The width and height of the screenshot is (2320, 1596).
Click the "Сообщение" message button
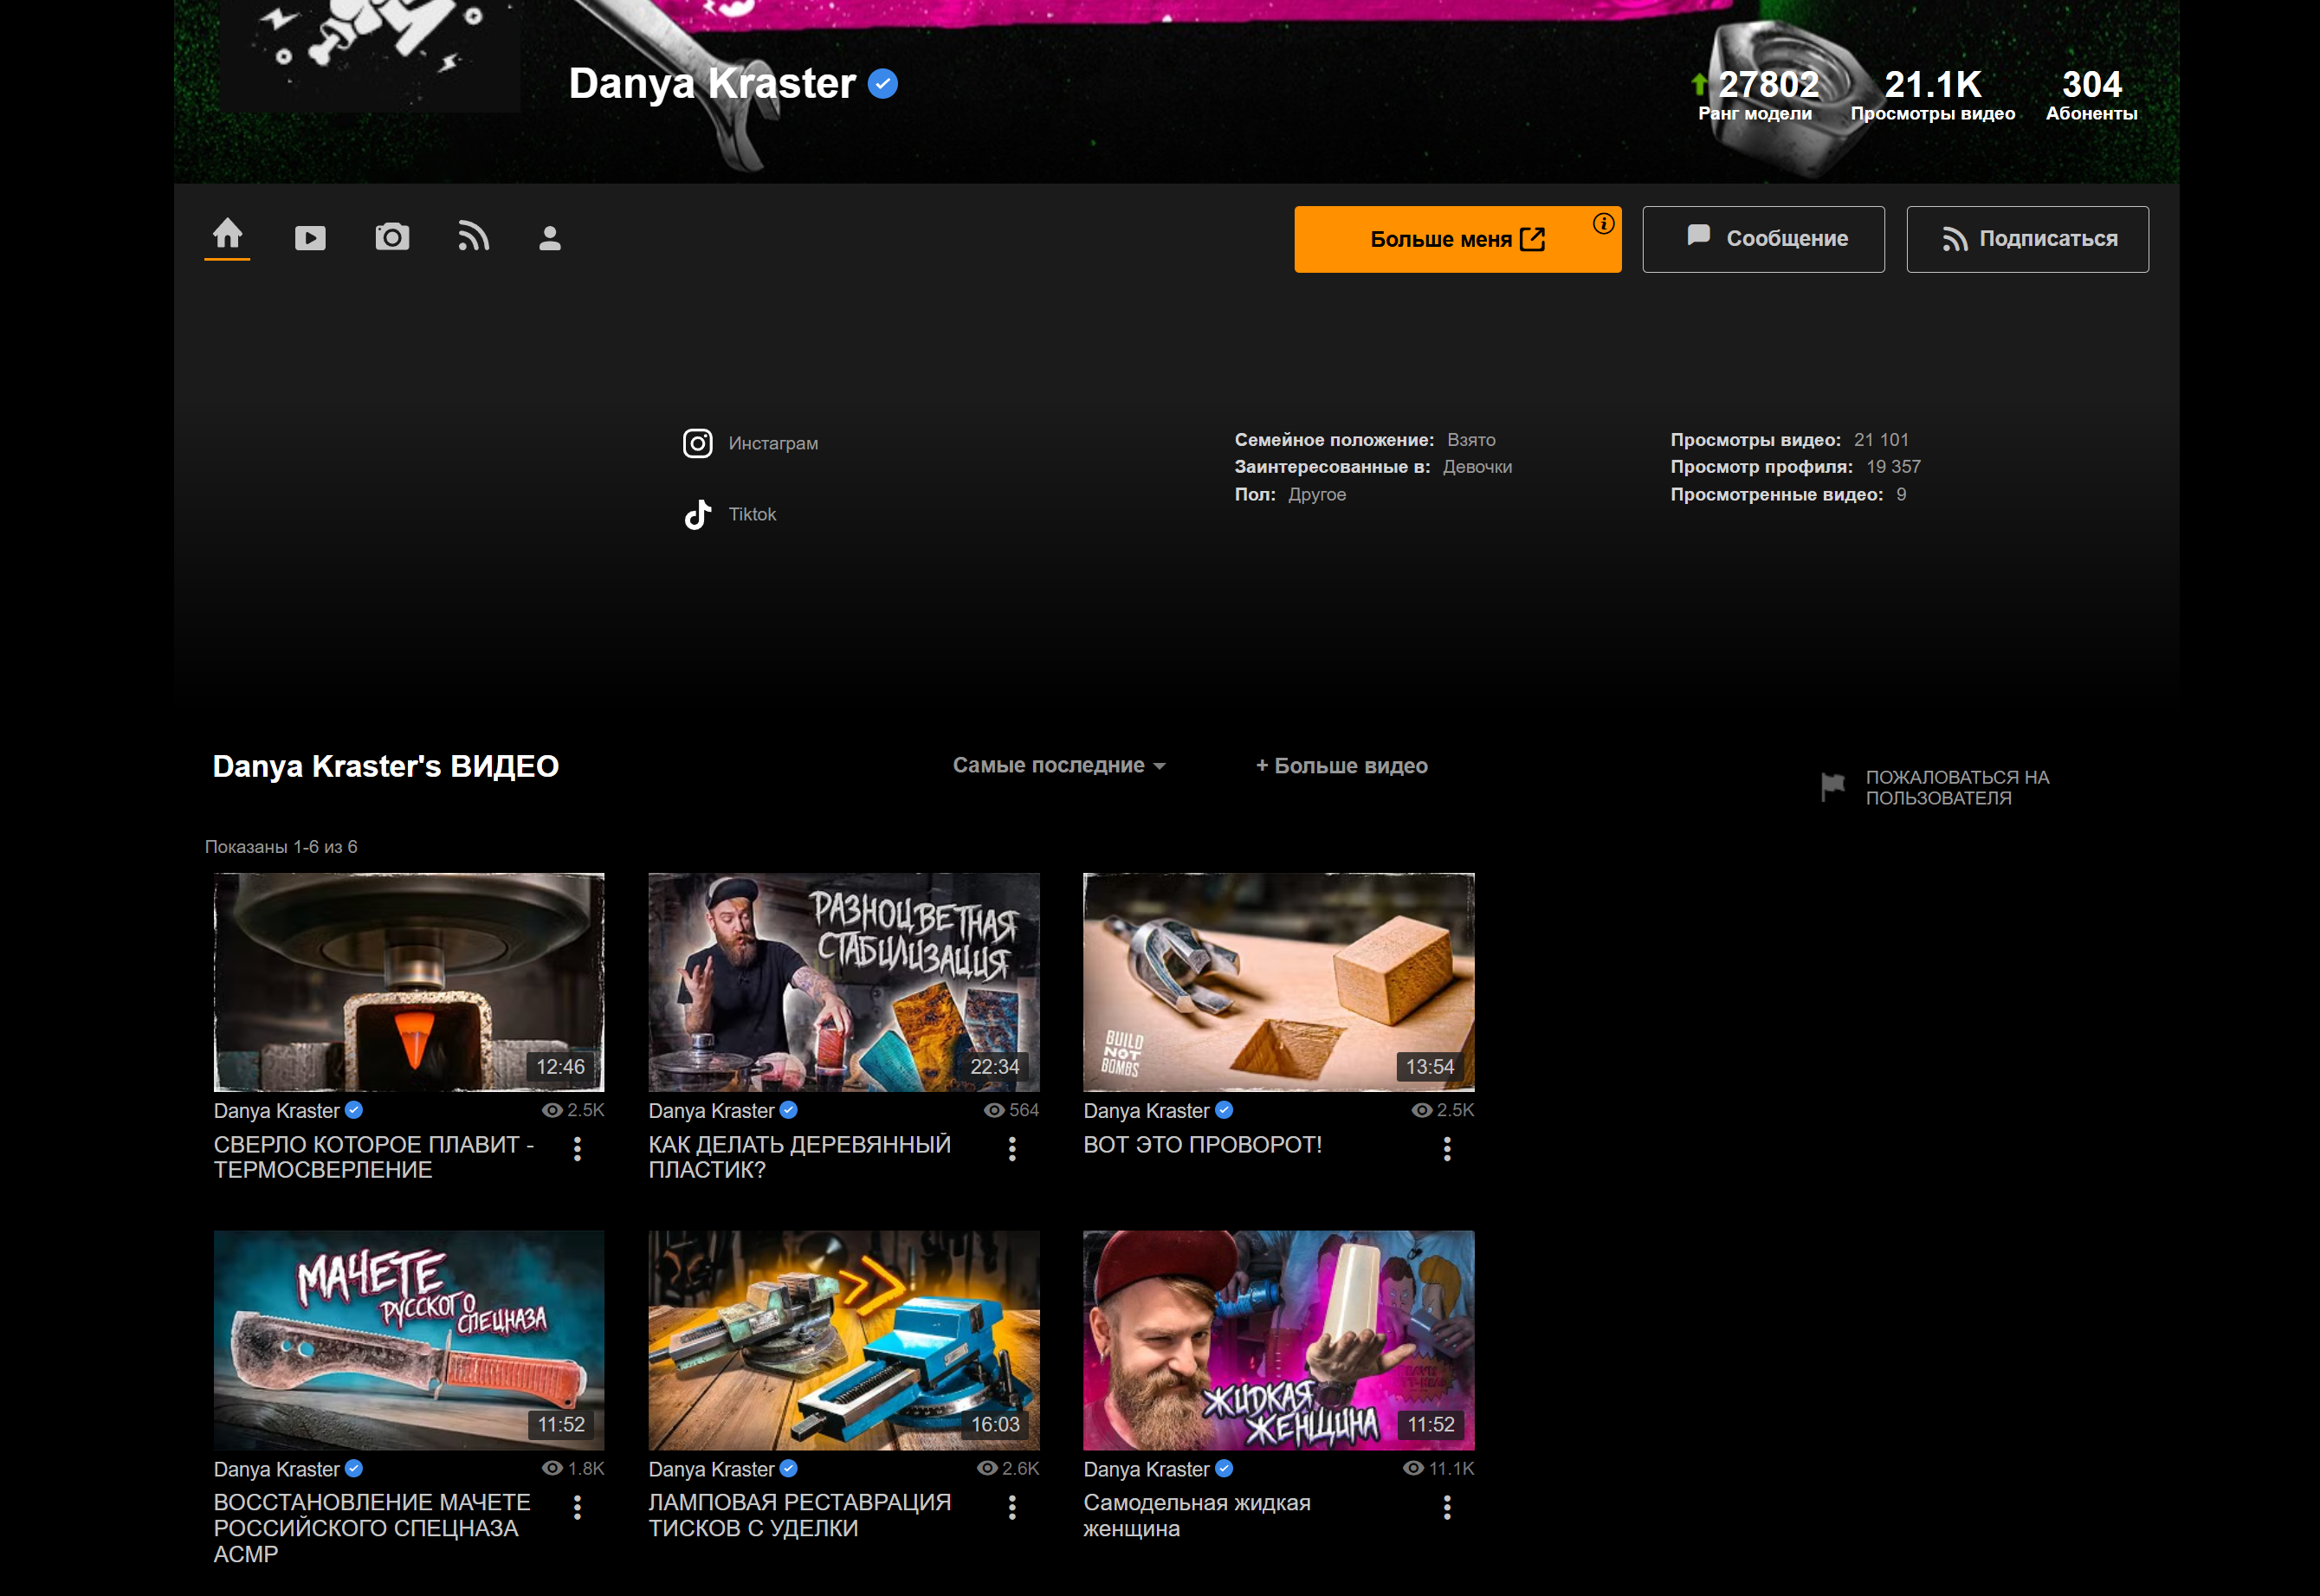(x=1763, y=239)
